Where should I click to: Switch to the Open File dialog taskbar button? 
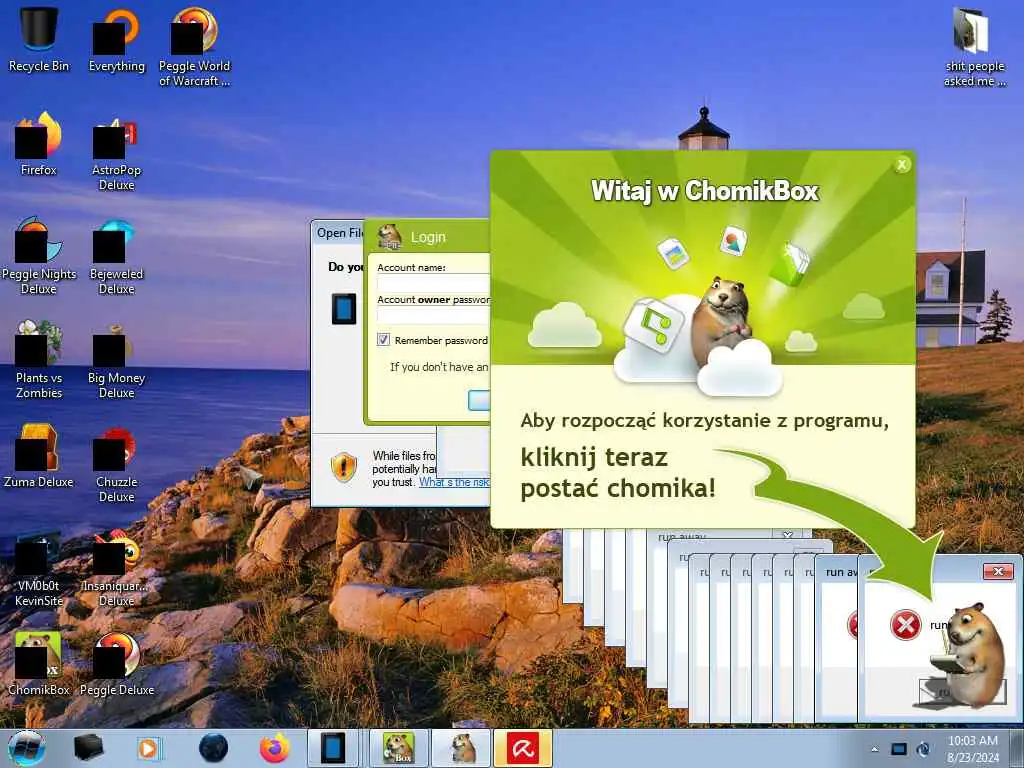333,748
